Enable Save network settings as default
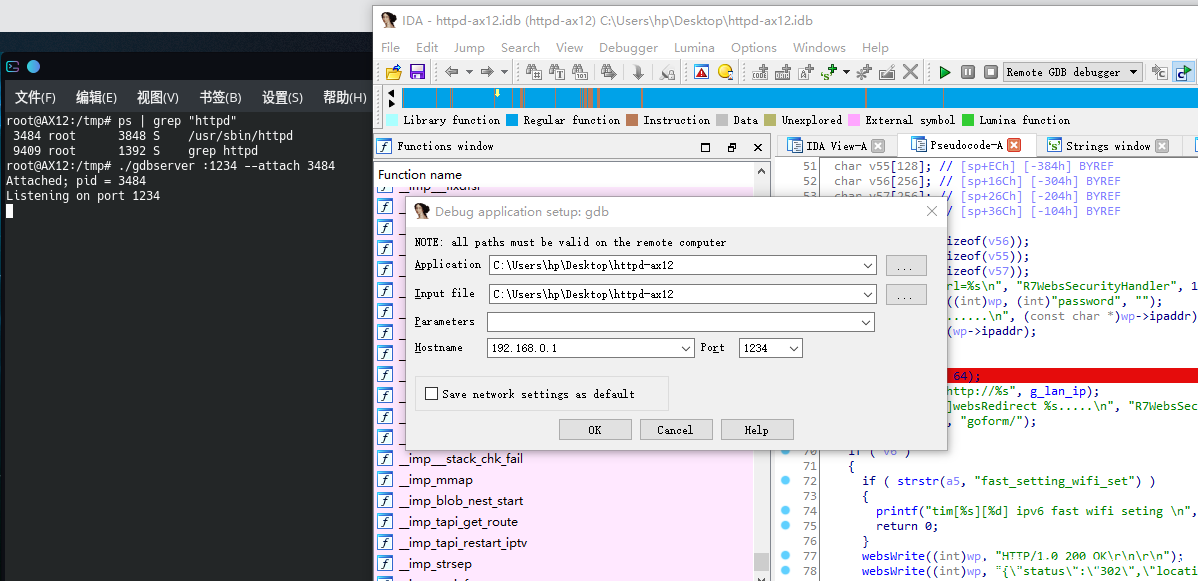Viewport: 1198px width, 581px height. pos(432,394)
